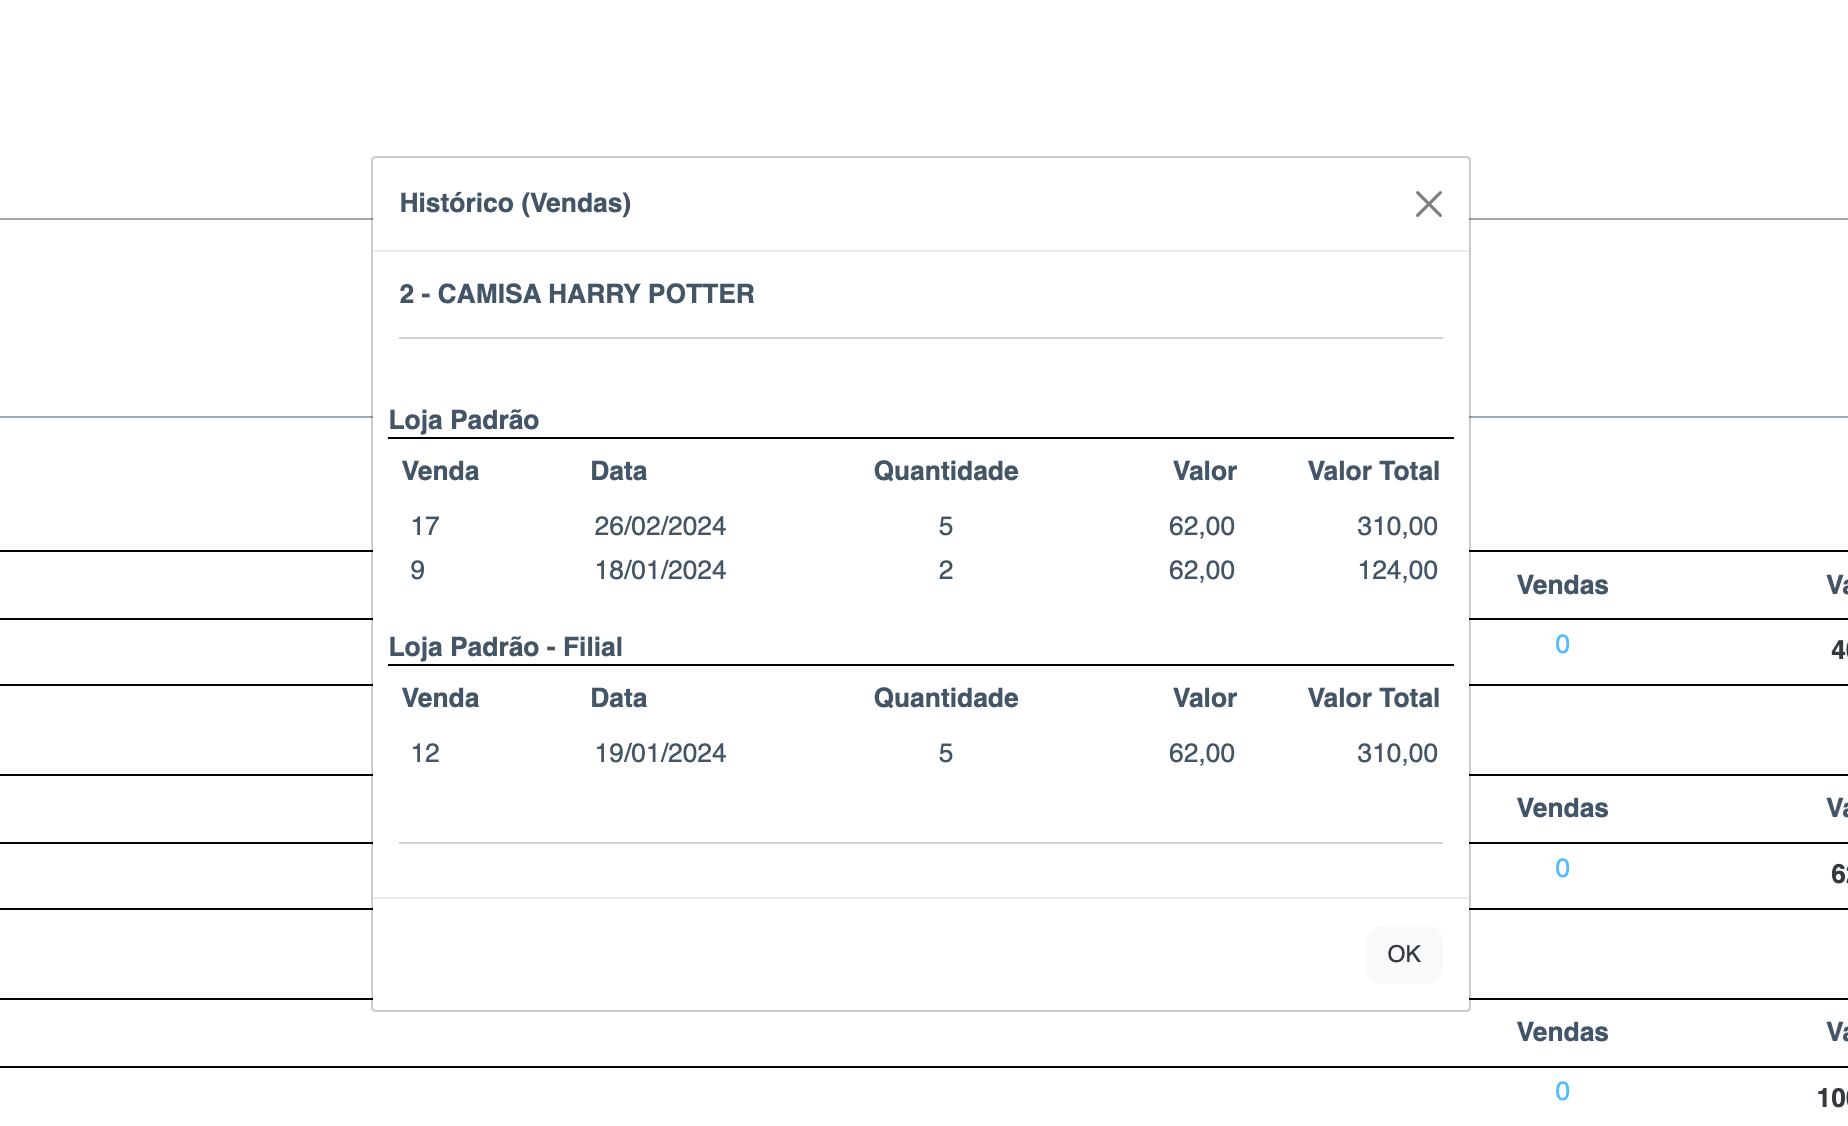The height and width of the screenshot is (1126, 1848).
Task: Open the topmost Vendas 0 link
Action: coord(1562,645)
